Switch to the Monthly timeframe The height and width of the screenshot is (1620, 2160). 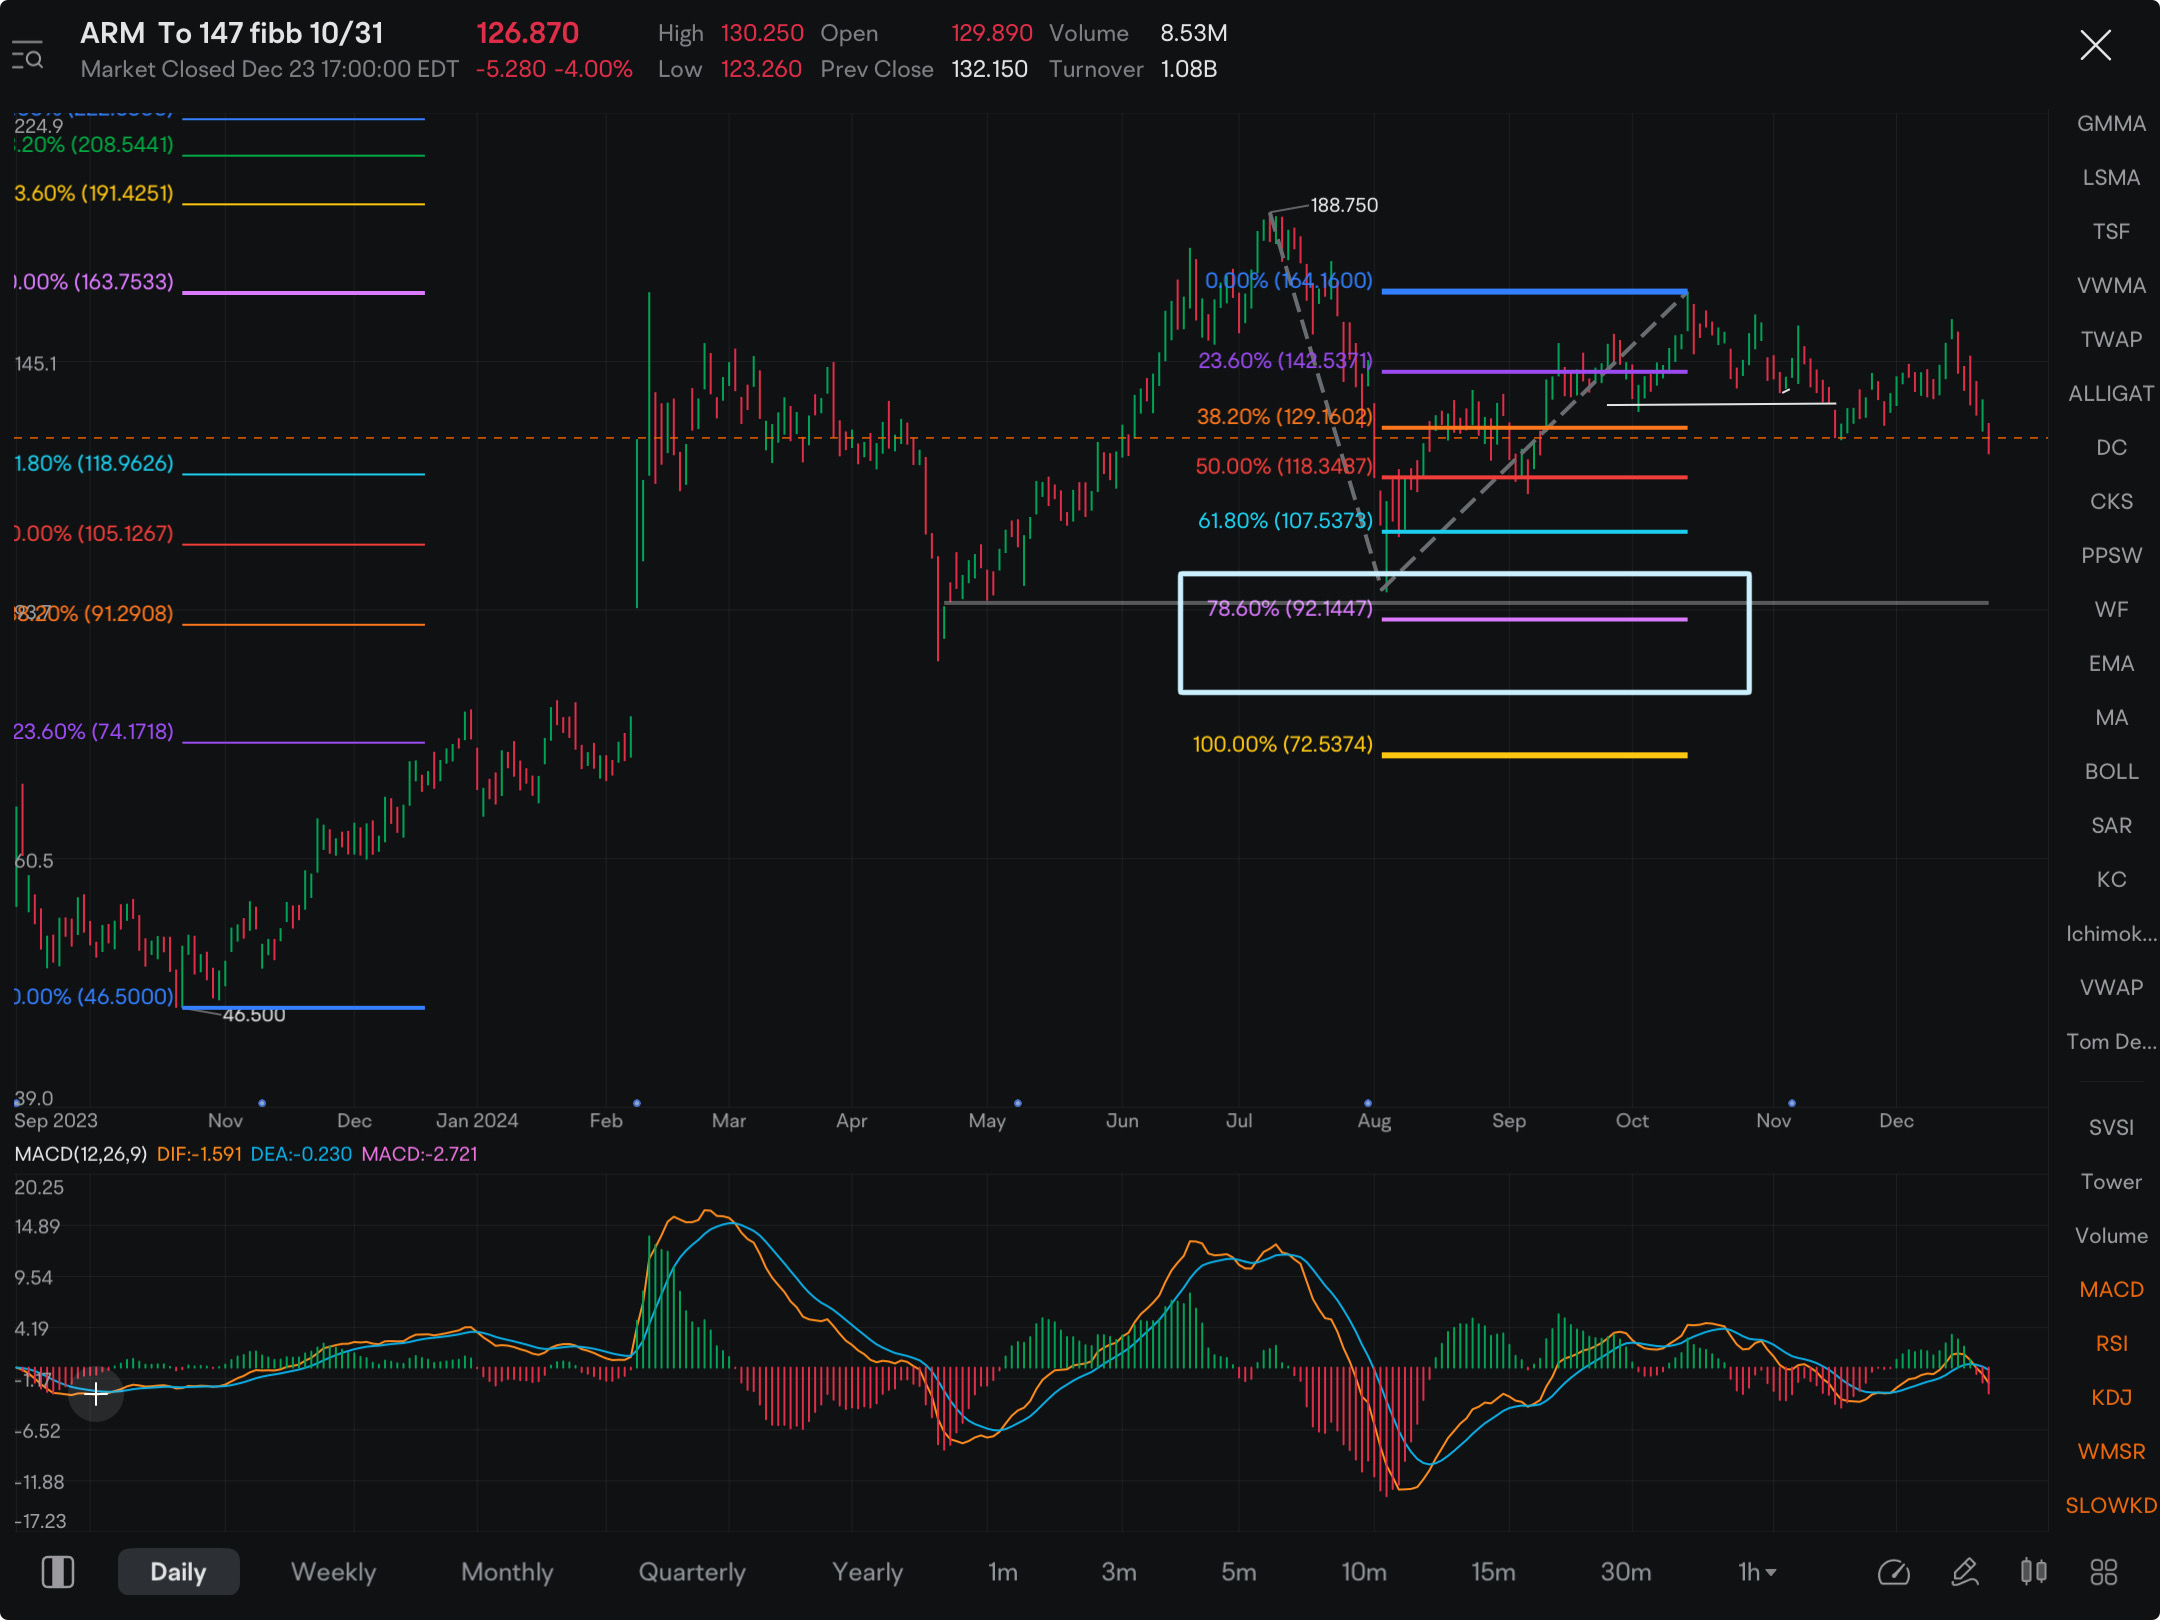coord(507,1572)
